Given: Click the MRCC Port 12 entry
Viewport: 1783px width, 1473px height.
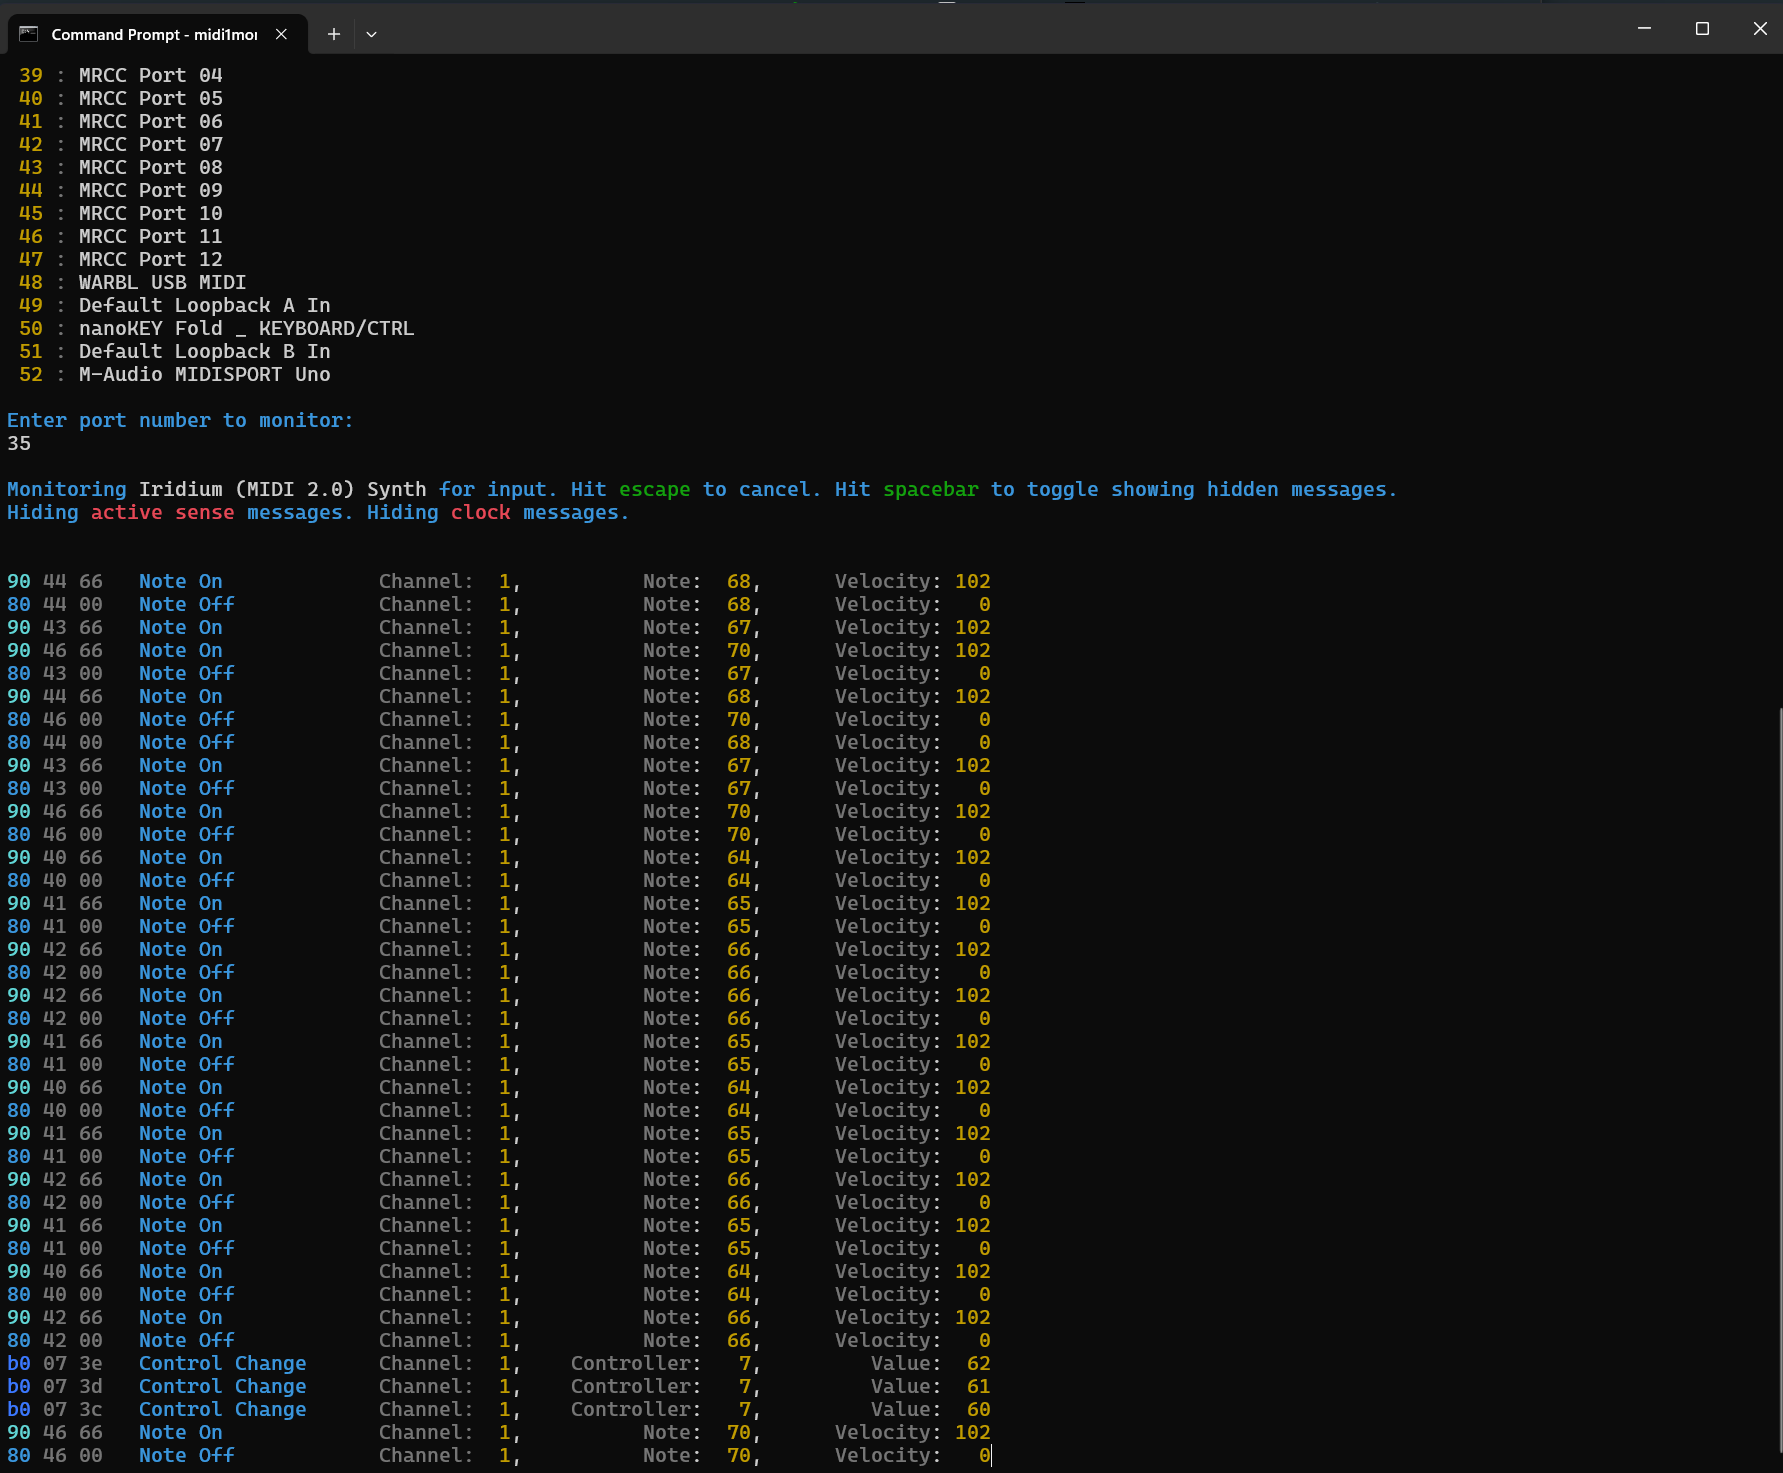Looking at the screenshot, I should (150, 260).
